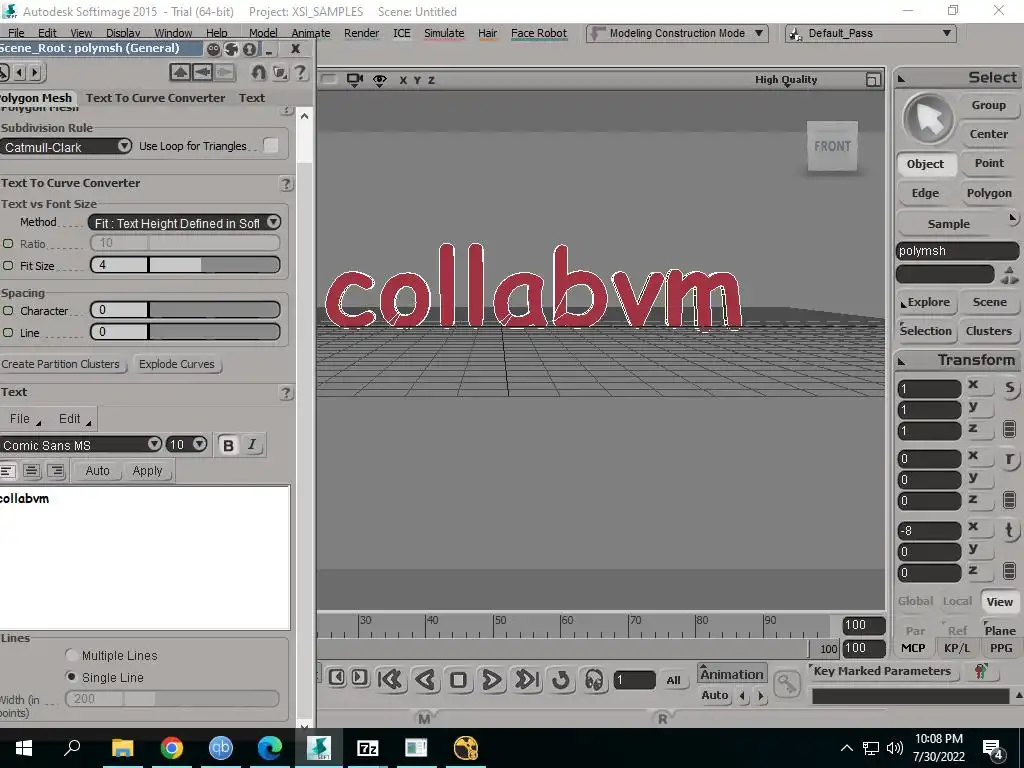
Task: Click the Fit Size animation toggle
Action: (x=8, y=266)
